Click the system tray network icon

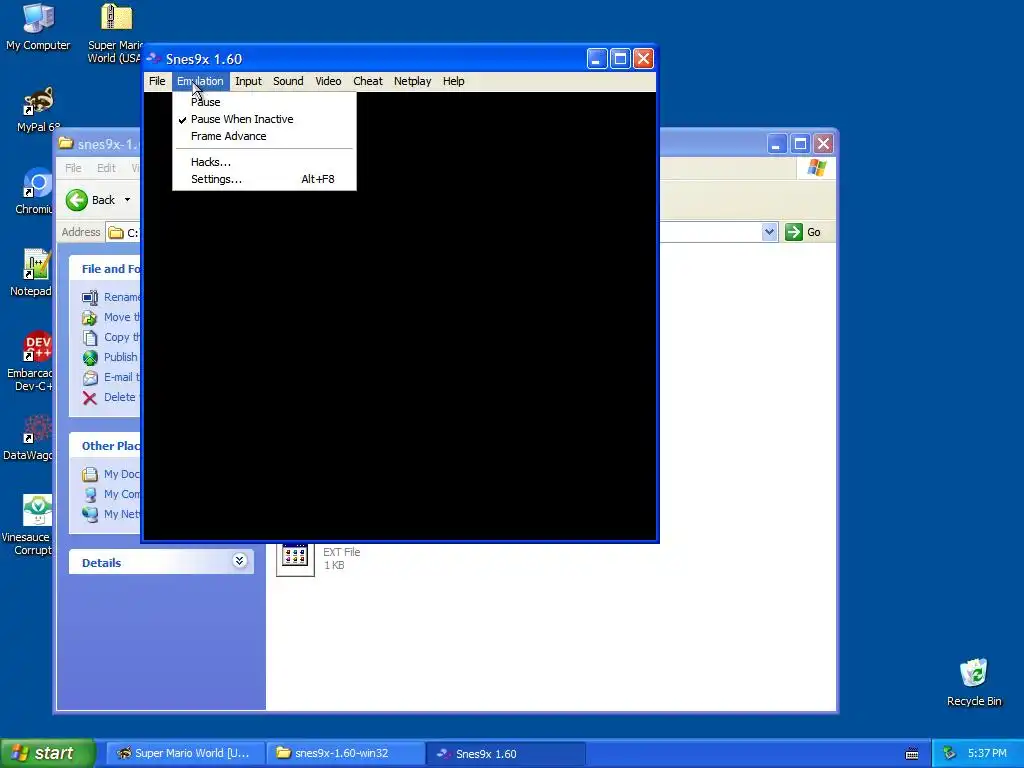click(x=949, y=753)
